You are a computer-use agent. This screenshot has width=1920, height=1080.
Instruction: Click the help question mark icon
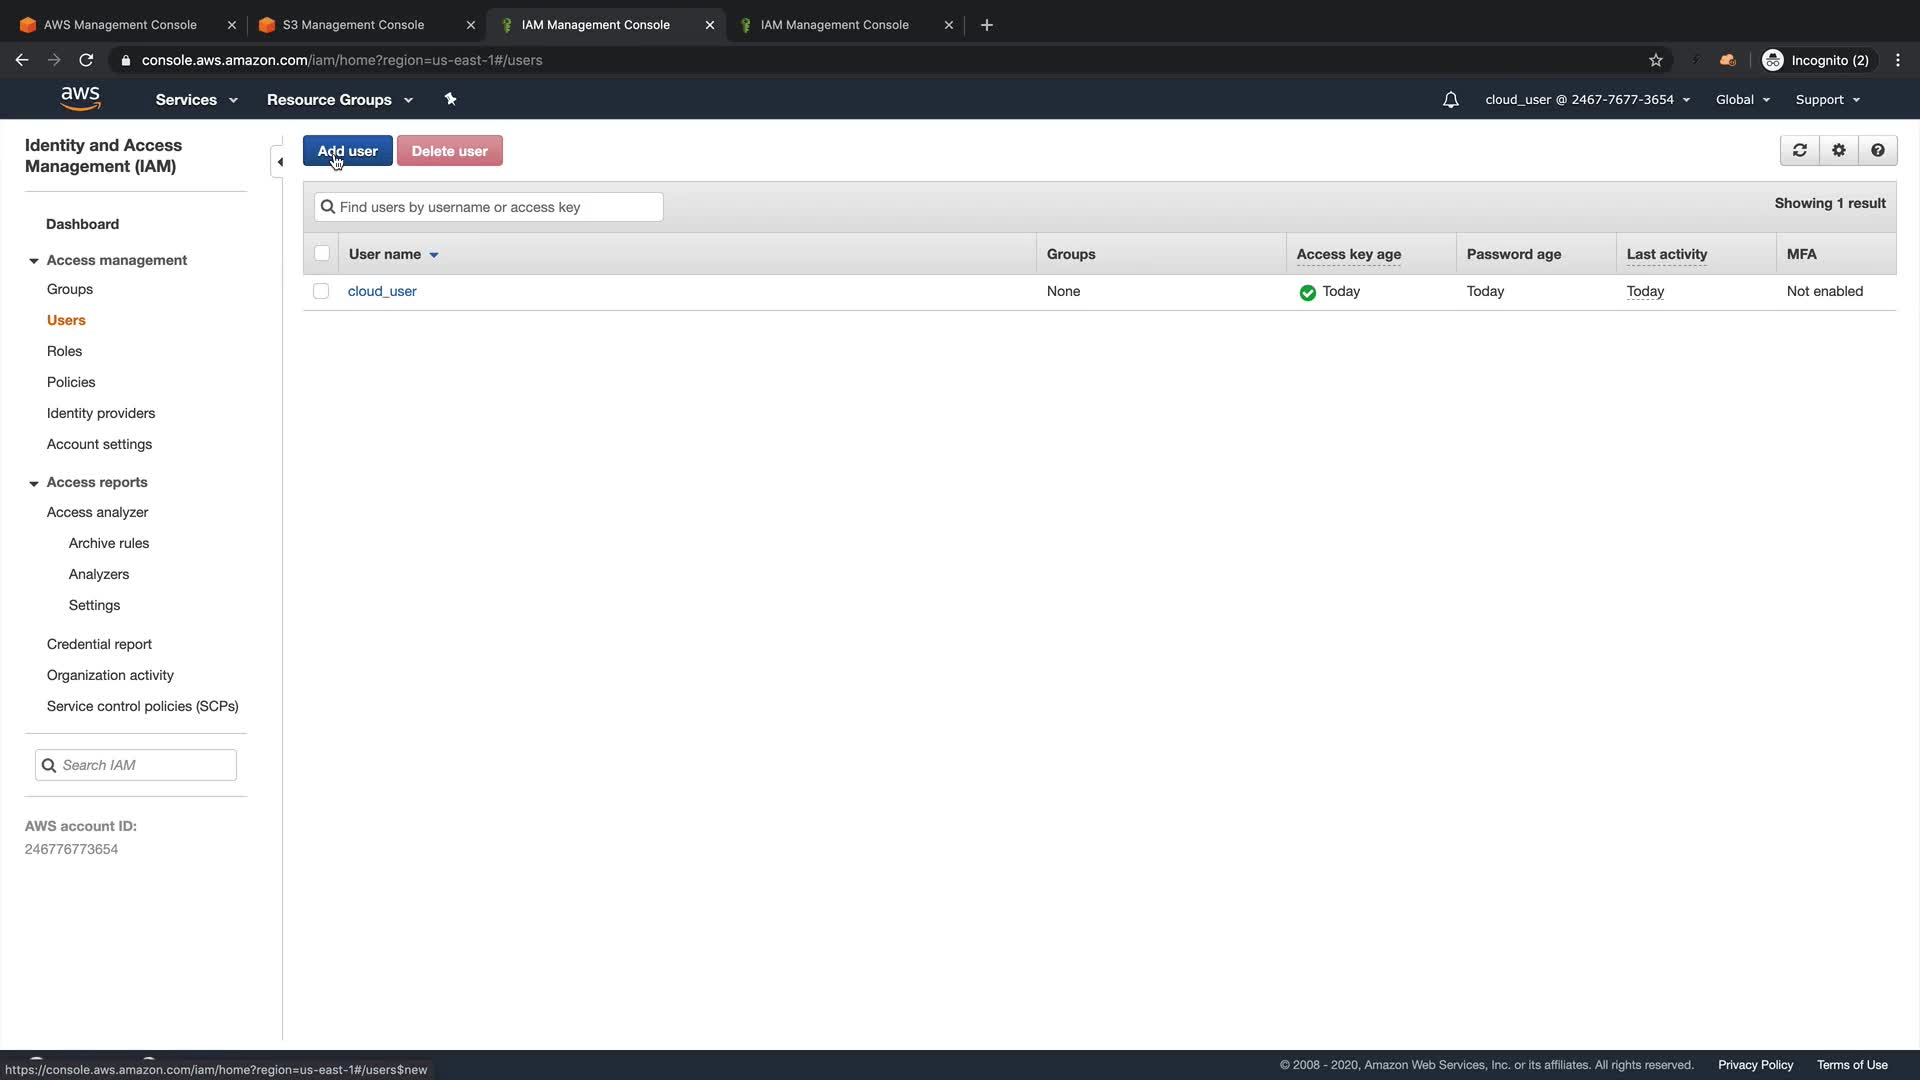pos(1877,150)
